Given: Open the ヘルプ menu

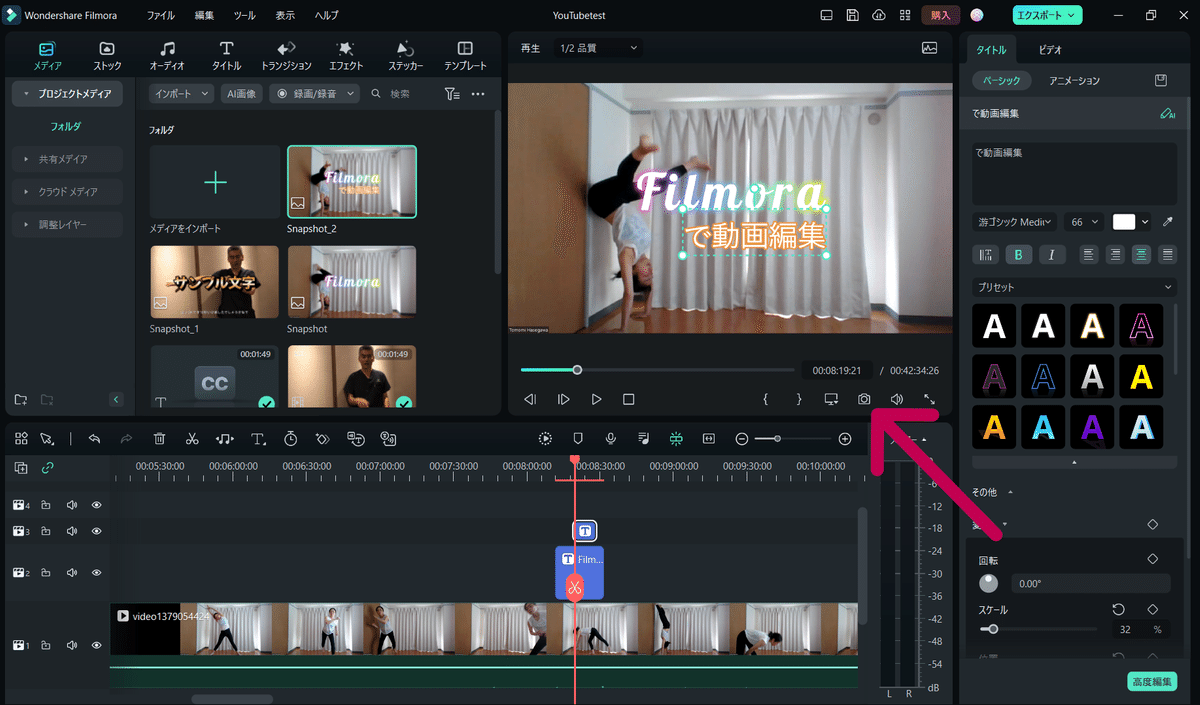Looking at the screenshot, I should [326, 15].
